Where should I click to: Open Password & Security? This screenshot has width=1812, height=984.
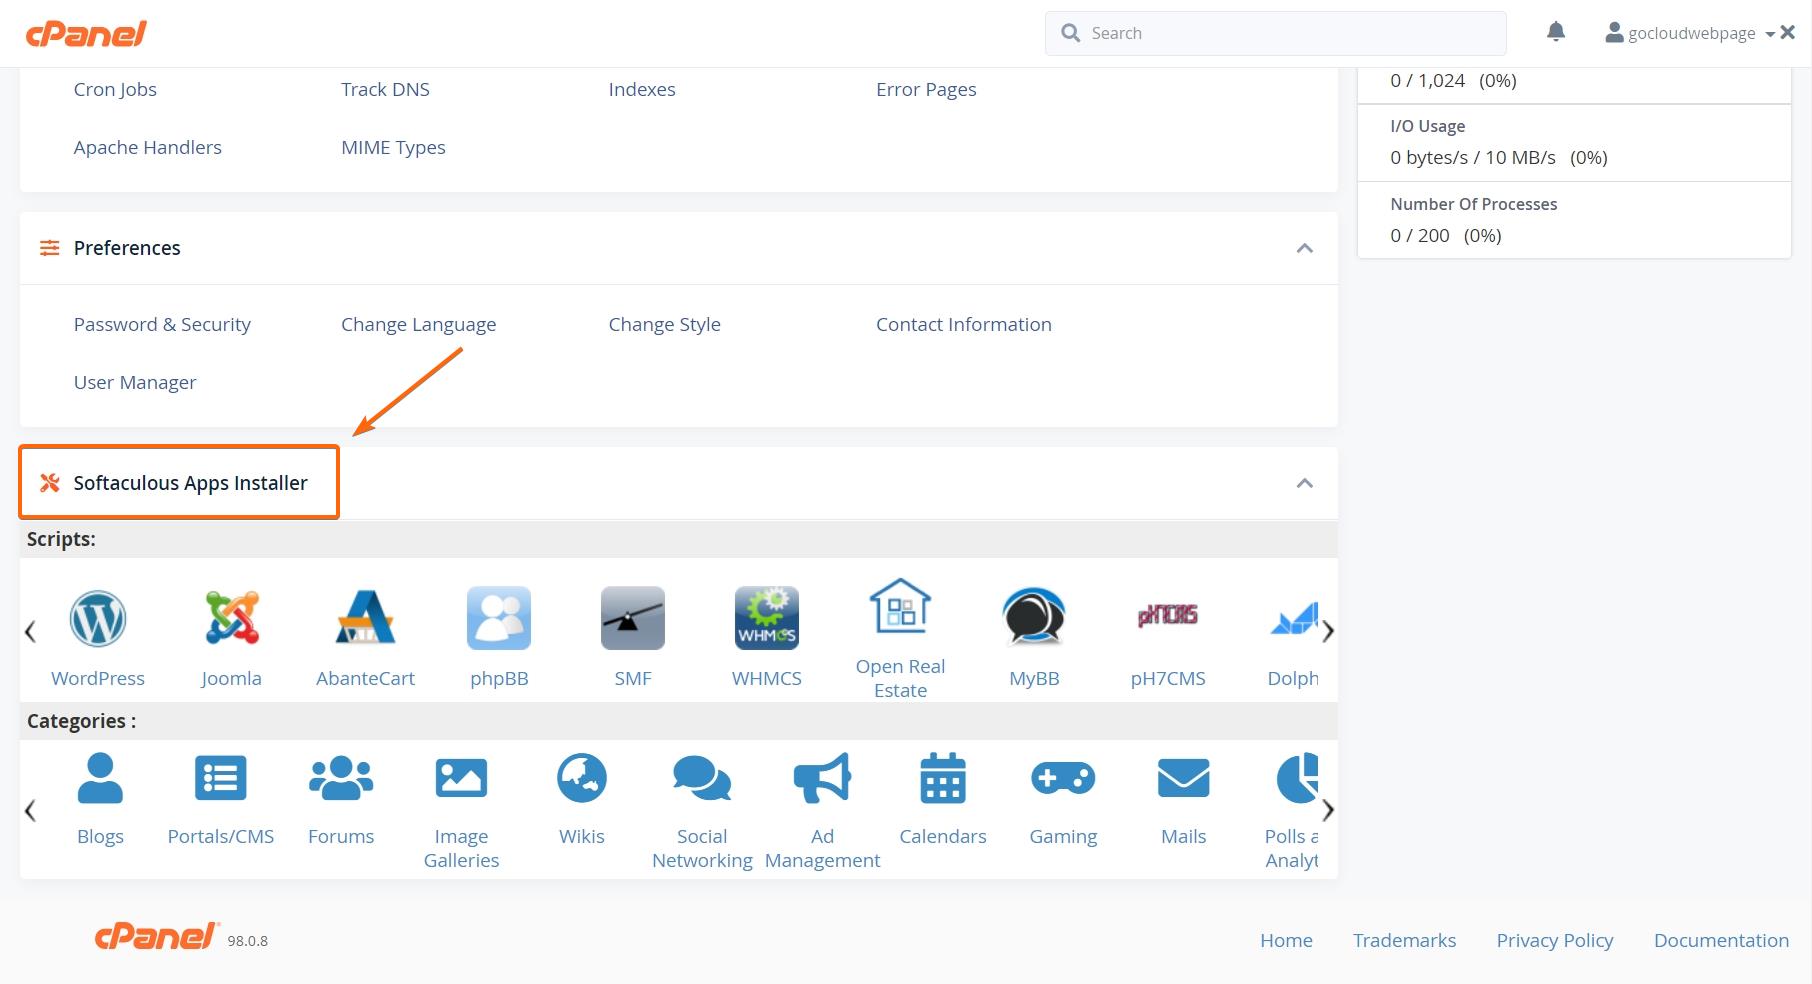tap(162, 324)
